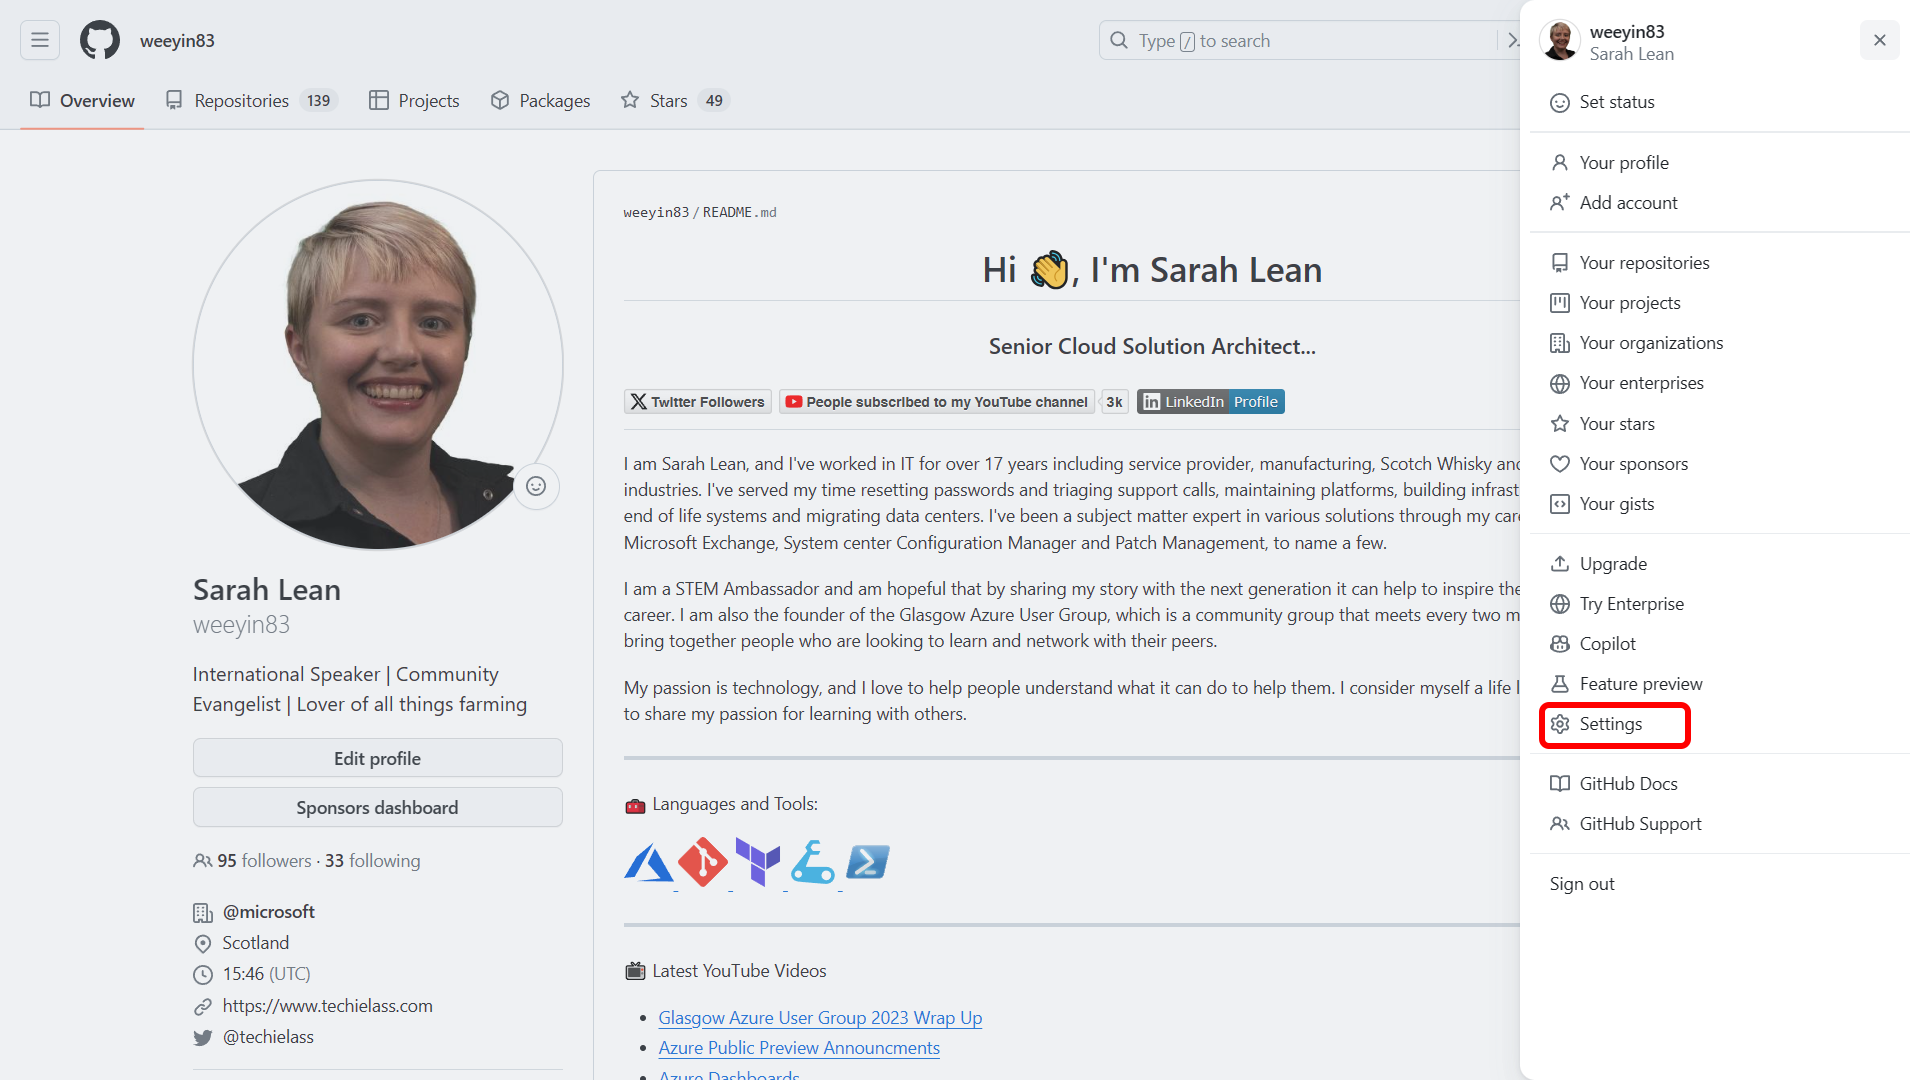1920x1080 pixels.
Task: Click the LinkedIn Profile badge
Action: click(x=1212, y=401)
